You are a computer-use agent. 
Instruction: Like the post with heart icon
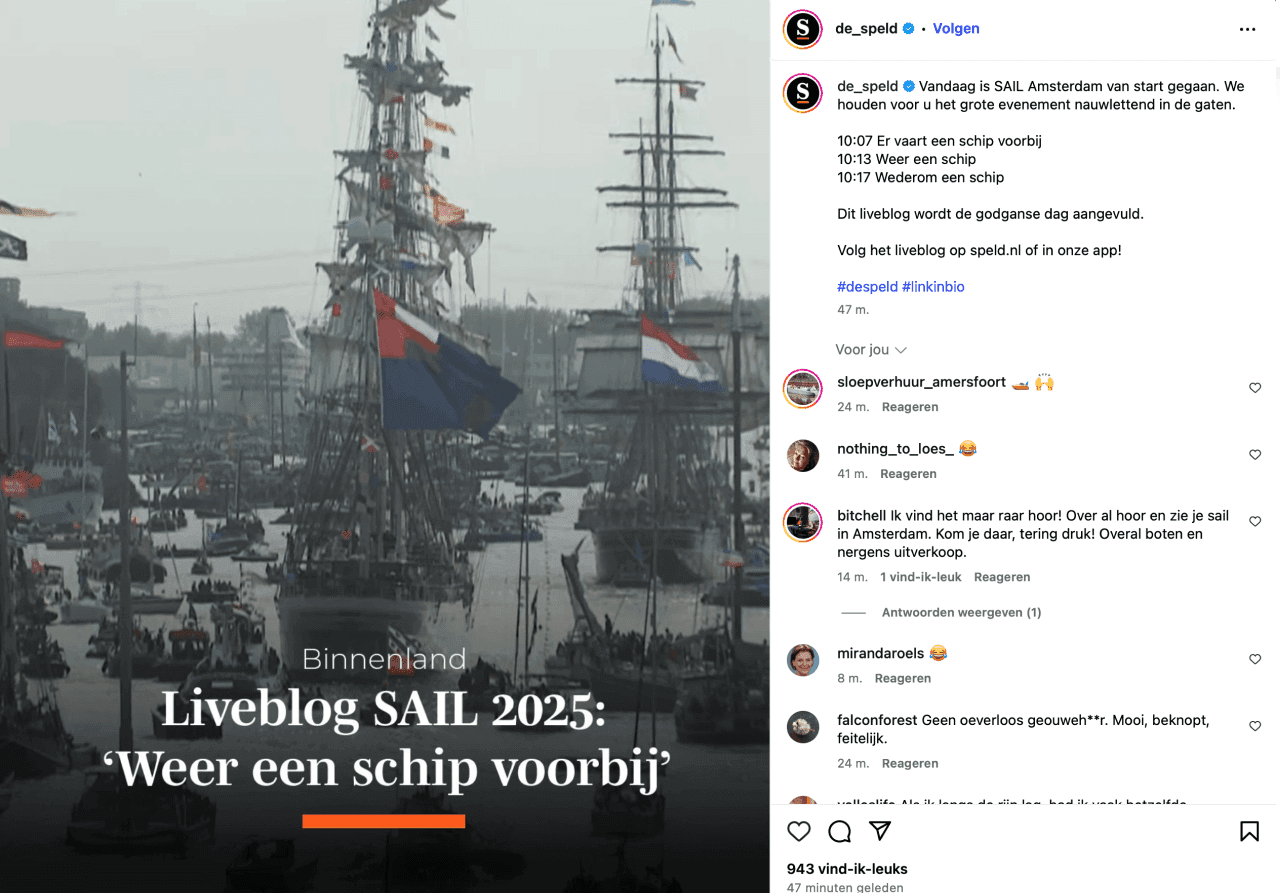click(x=799, y=831)
